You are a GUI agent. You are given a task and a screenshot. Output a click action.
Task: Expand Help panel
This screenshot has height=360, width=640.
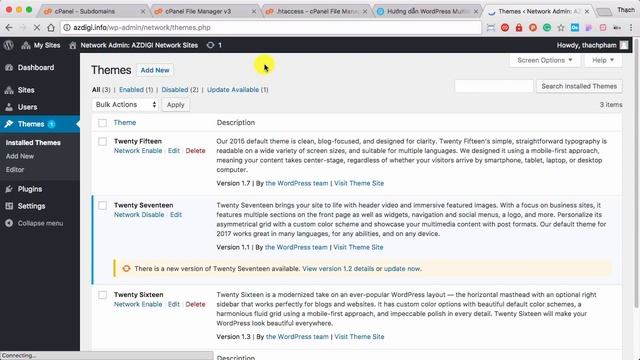click(603, 60)
